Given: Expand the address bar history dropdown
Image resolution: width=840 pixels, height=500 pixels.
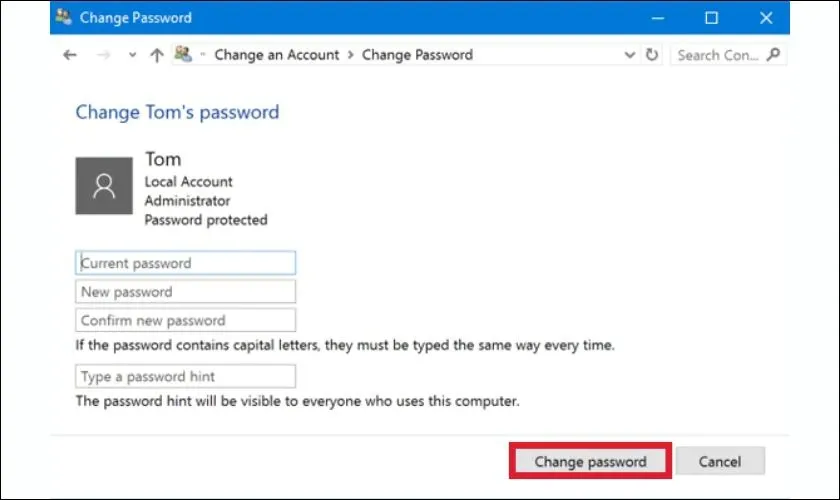Looking at the screenshot, I should [x=628, y=55].
